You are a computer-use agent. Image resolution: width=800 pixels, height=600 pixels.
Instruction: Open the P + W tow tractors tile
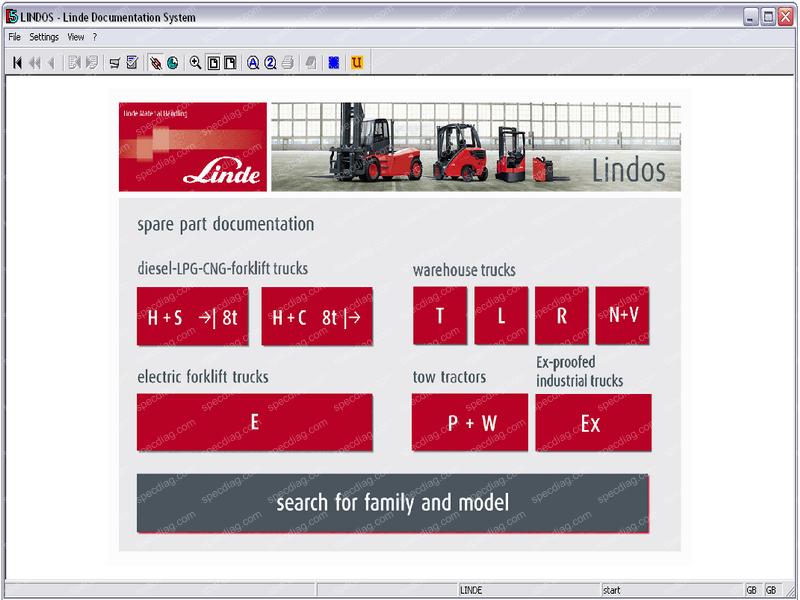470,422
